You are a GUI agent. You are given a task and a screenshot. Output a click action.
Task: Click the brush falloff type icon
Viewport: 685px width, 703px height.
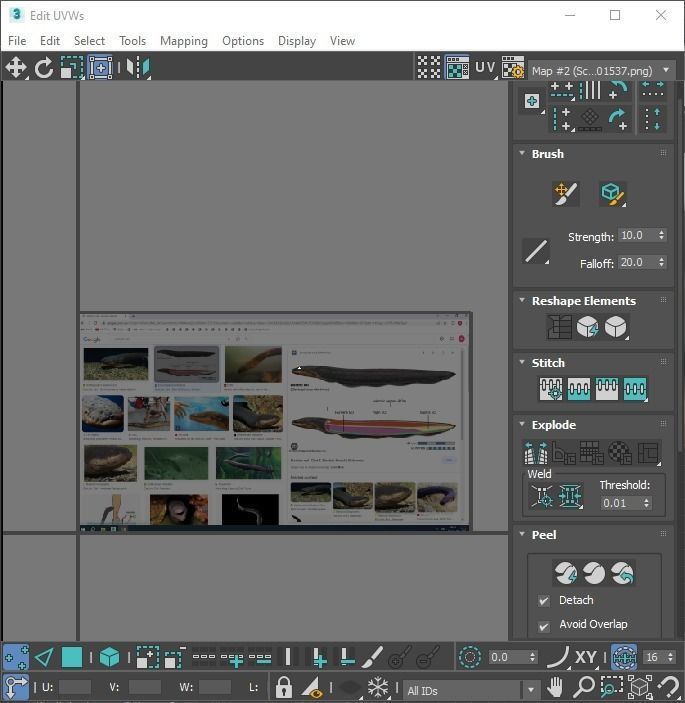point(536,251)
